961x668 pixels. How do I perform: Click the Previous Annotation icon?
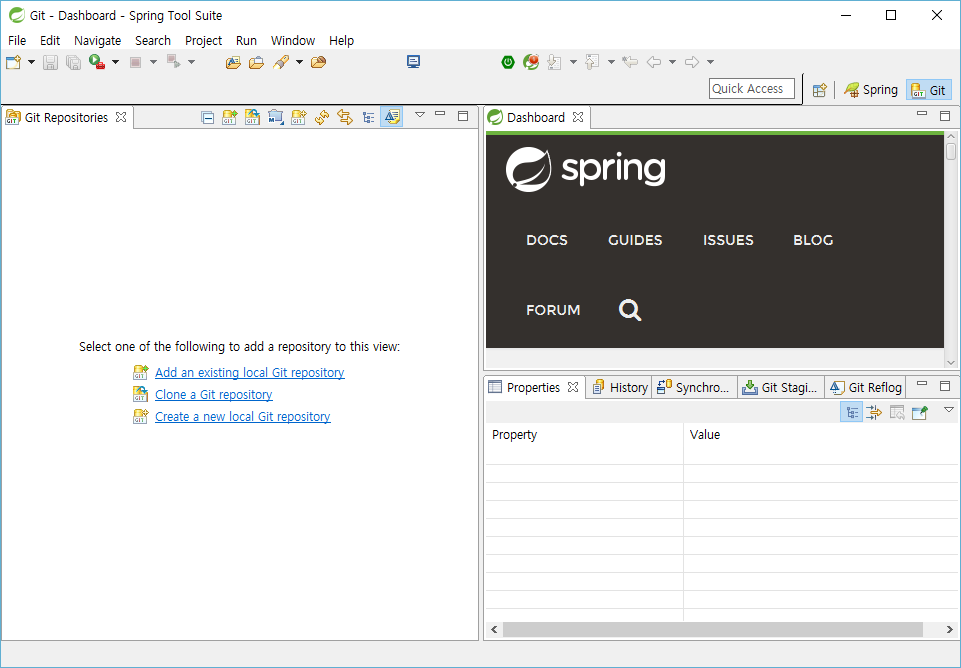click(592, 62)
